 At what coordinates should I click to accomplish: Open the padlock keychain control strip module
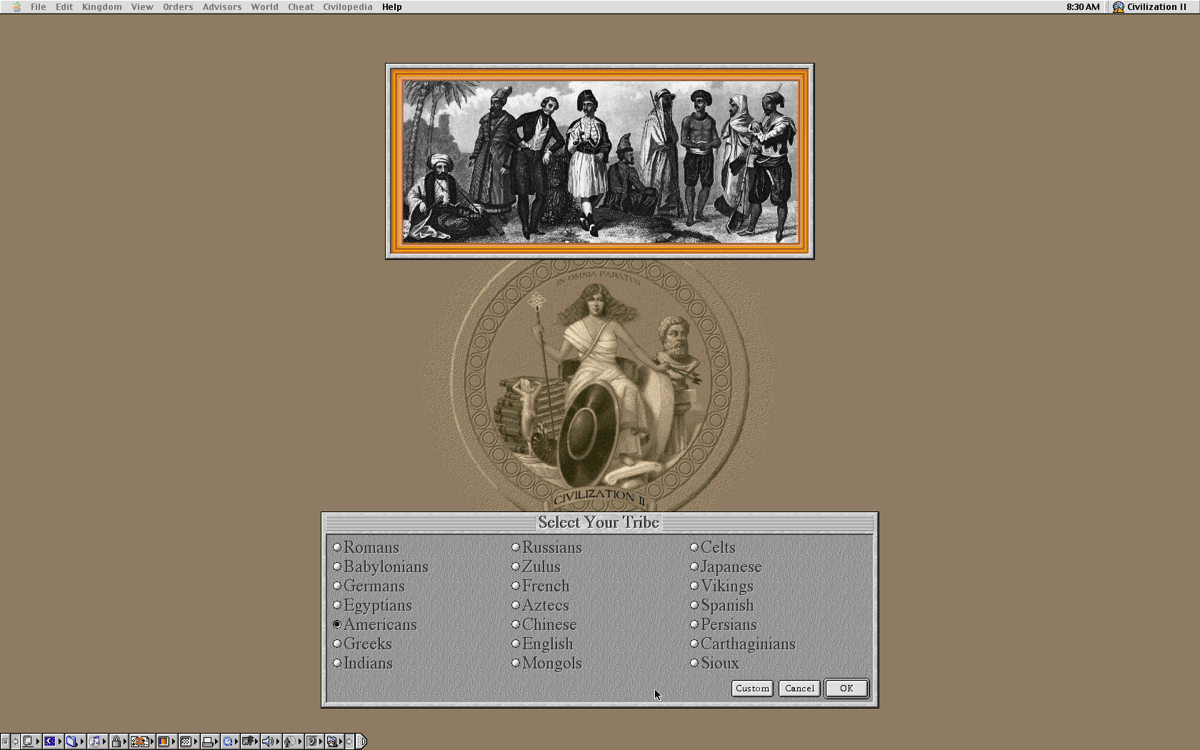point(116,742)
